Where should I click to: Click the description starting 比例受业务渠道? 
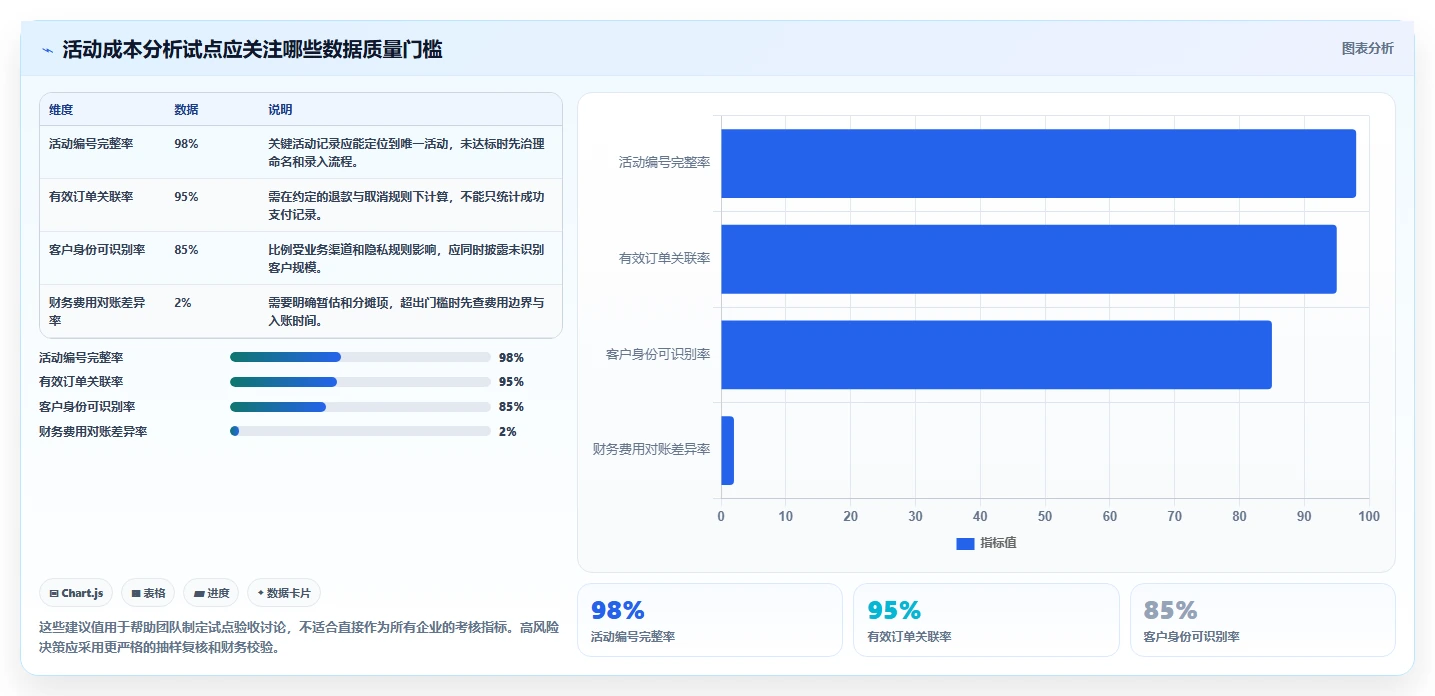(x=406, y=258)
